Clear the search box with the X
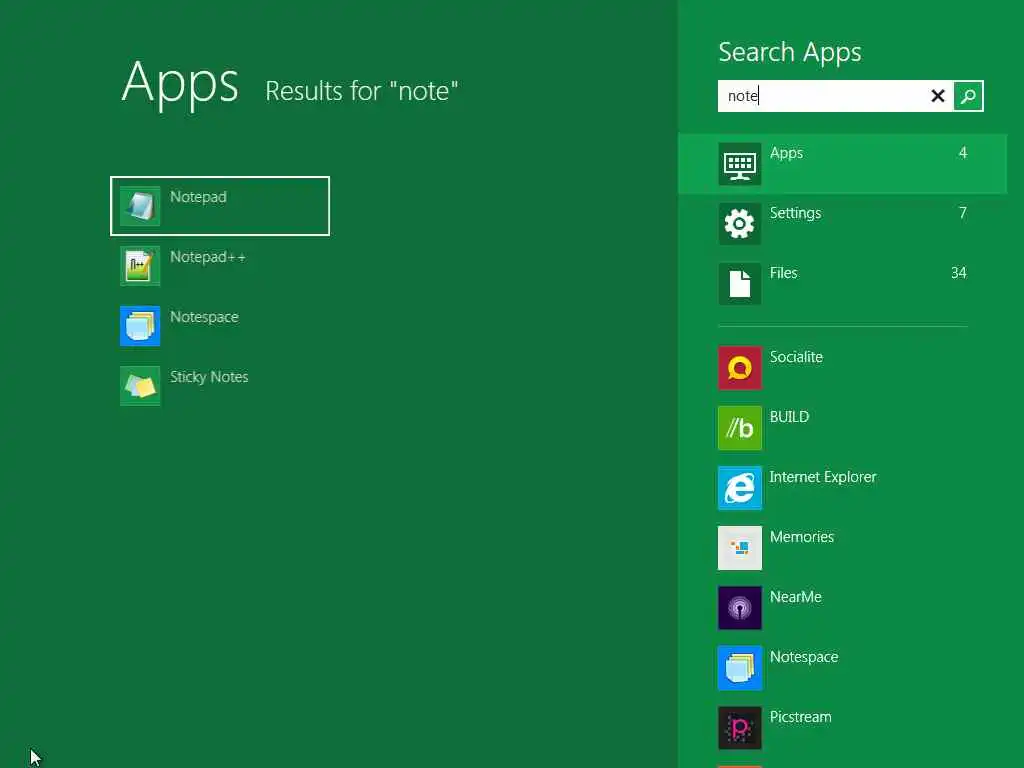 point(938,96)
